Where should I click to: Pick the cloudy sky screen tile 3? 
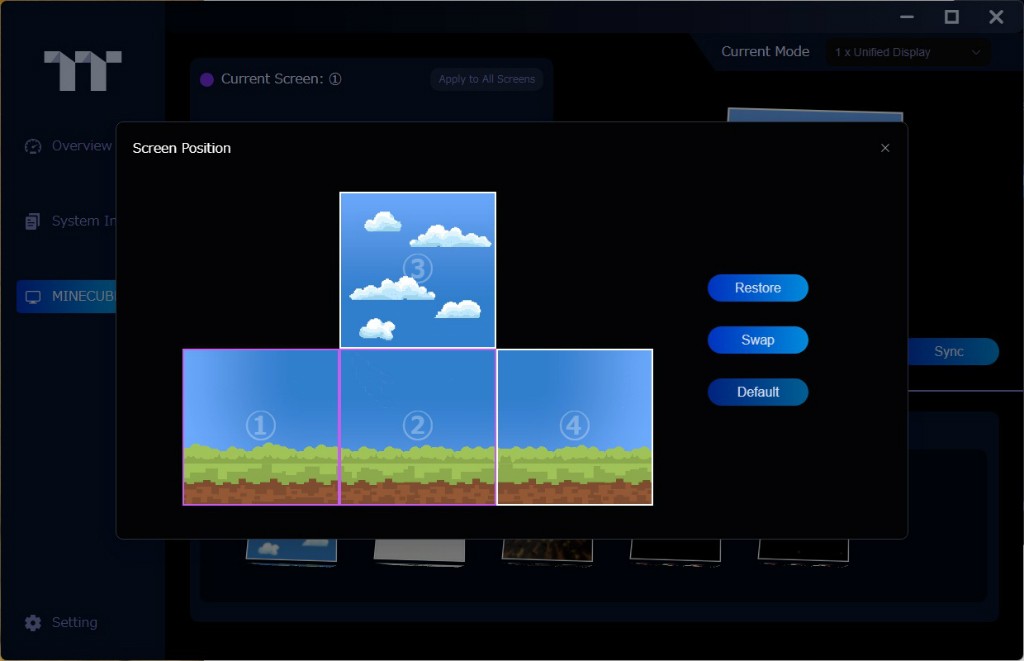point(417,270)
